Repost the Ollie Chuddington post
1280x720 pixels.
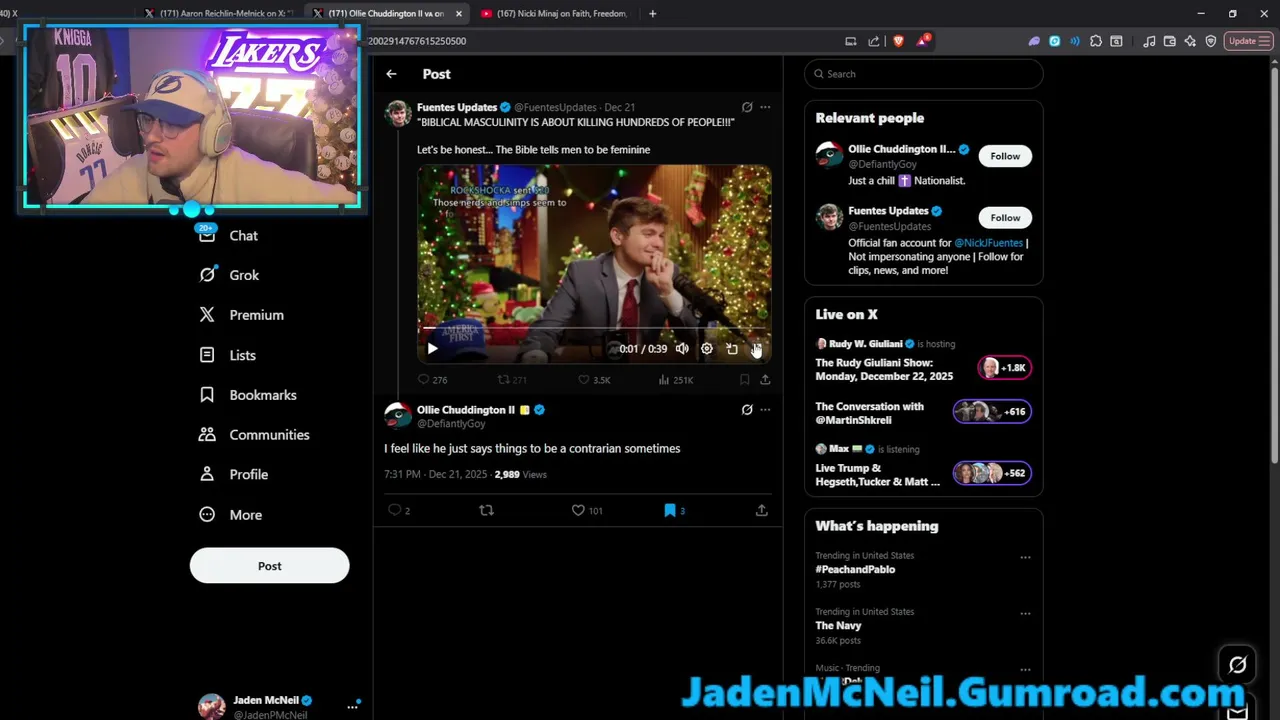(486, 510)
